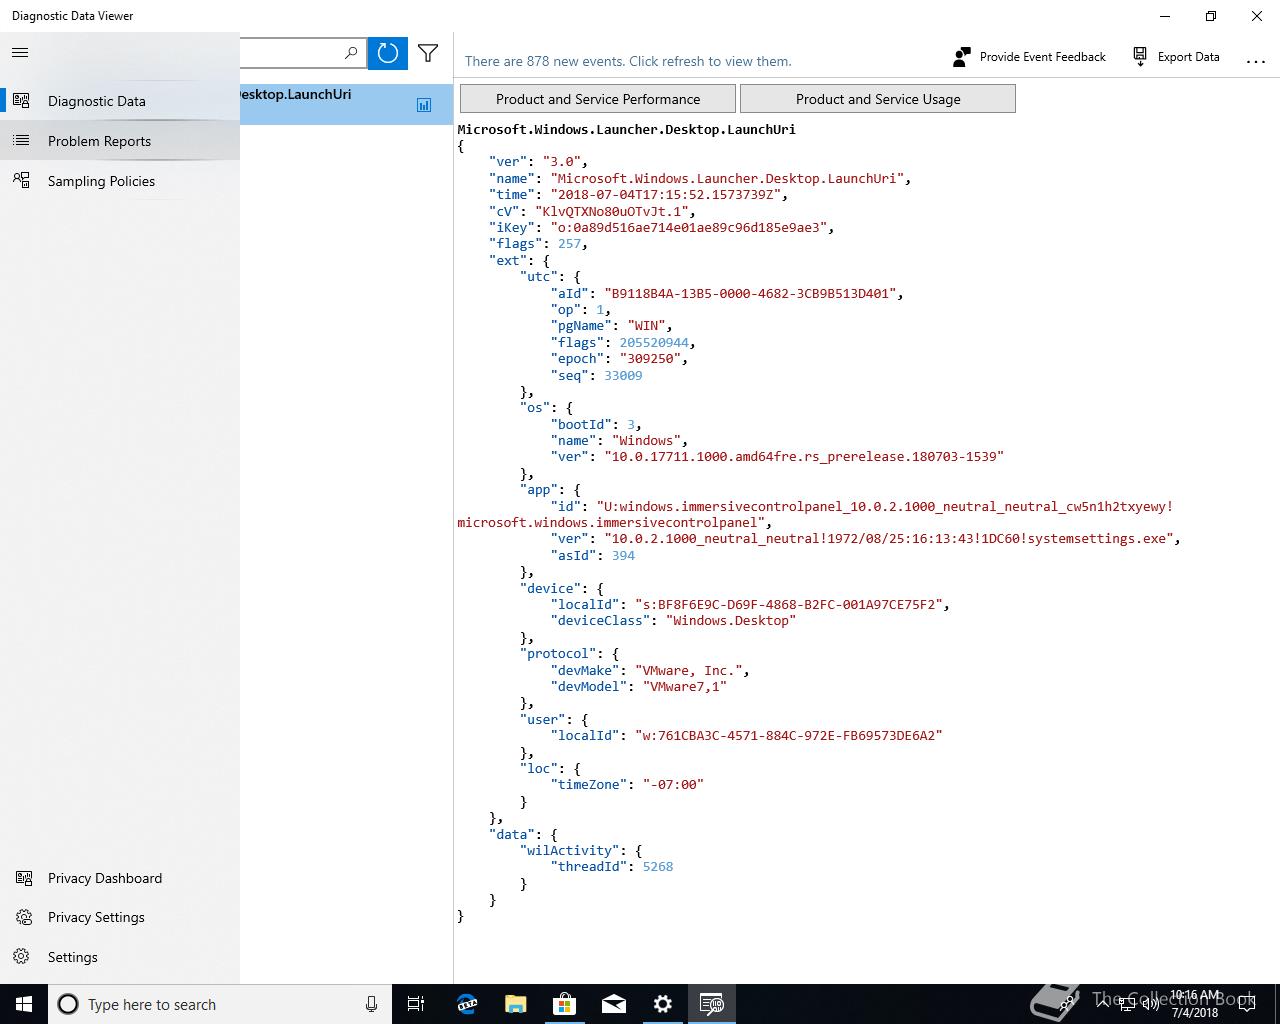Click Export Data

(1176, 57)
